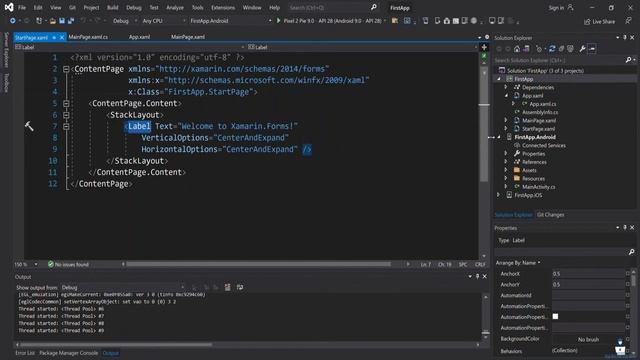Collapse the Label fold on line 7
640x360 pixels.
pos(66,127)
